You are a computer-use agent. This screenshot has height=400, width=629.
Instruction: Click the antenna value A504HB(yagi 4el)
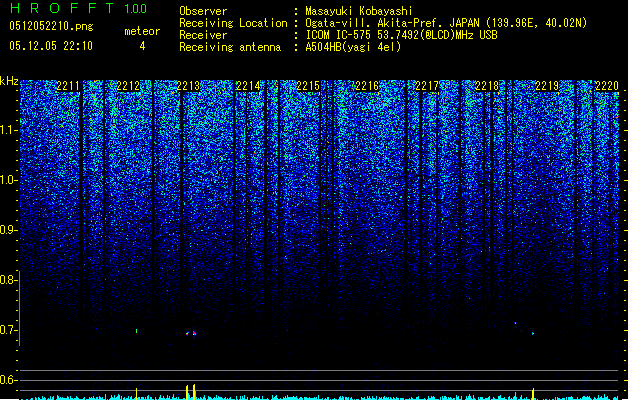click(x=353, y=47)
